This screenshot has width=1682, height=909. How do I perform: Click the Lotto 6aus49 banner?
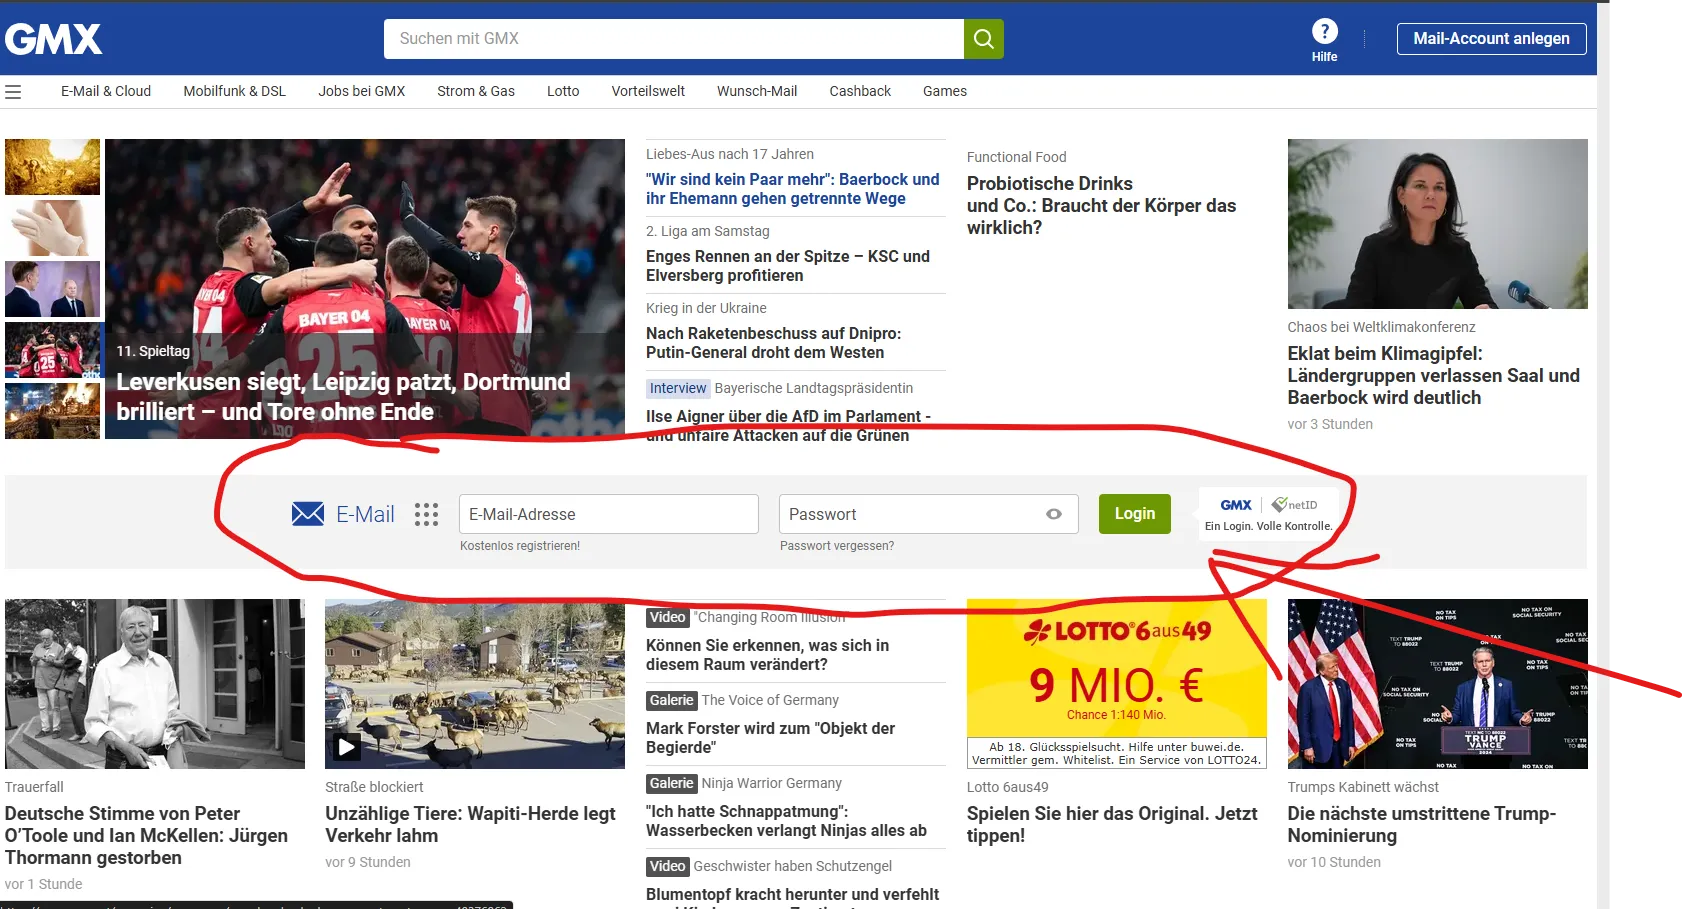[x=1117, y=684]
